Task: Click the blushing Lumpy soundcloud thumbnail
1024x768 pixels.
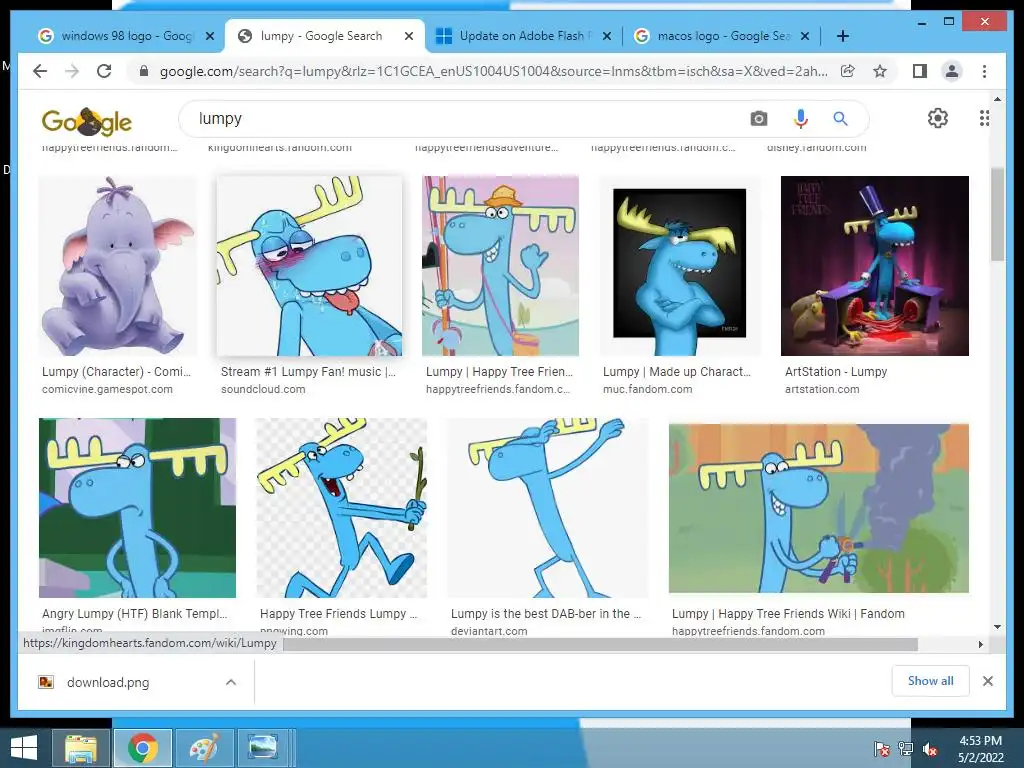Action: pyautogui.click(x=310, y=266)
